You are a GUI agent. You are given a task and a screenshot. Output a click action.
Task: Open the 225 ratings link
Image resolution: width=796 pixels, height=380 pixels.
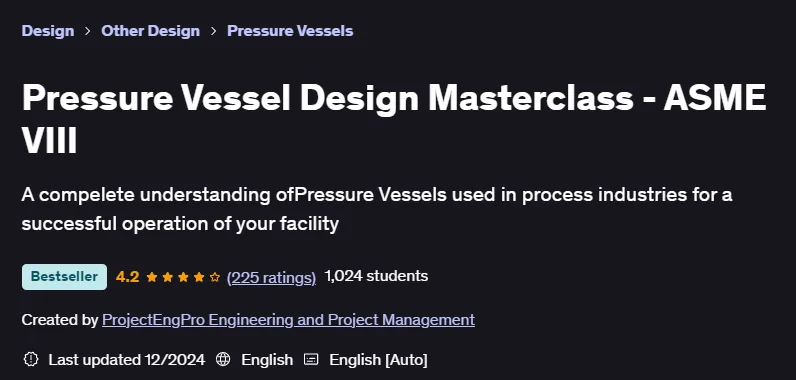pyautogui.click(x=271, y=277)
